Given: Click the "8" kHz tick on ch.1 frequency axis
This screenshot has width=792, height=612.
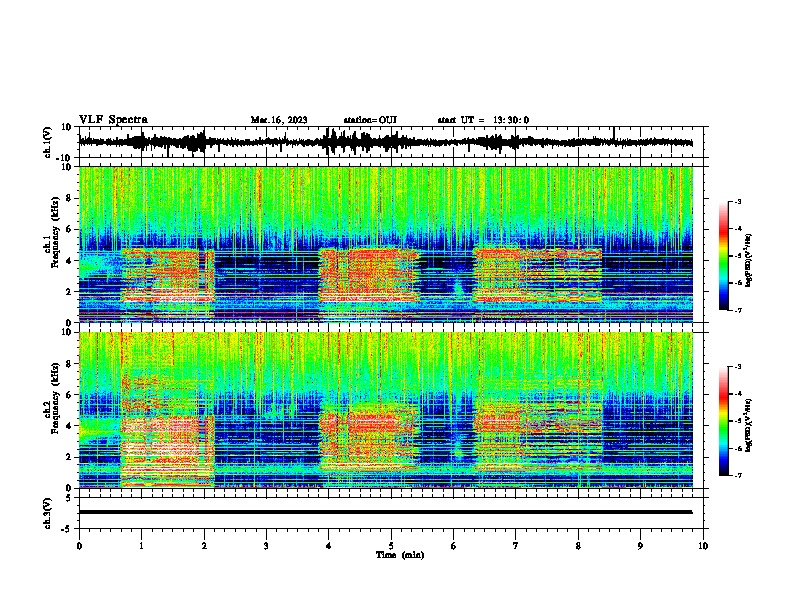Looking at the screenshot, I should point(70,198).
